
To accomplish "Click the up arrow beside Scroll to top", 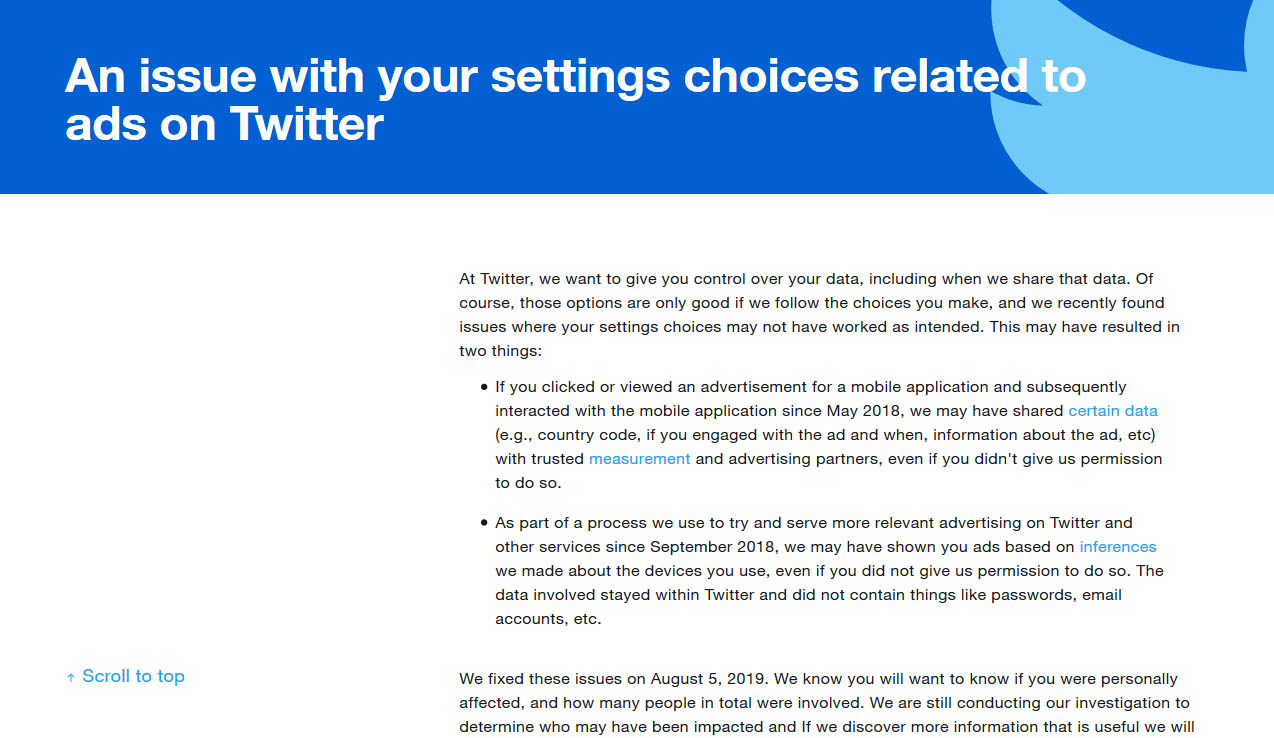I will (x=71, y=678).
